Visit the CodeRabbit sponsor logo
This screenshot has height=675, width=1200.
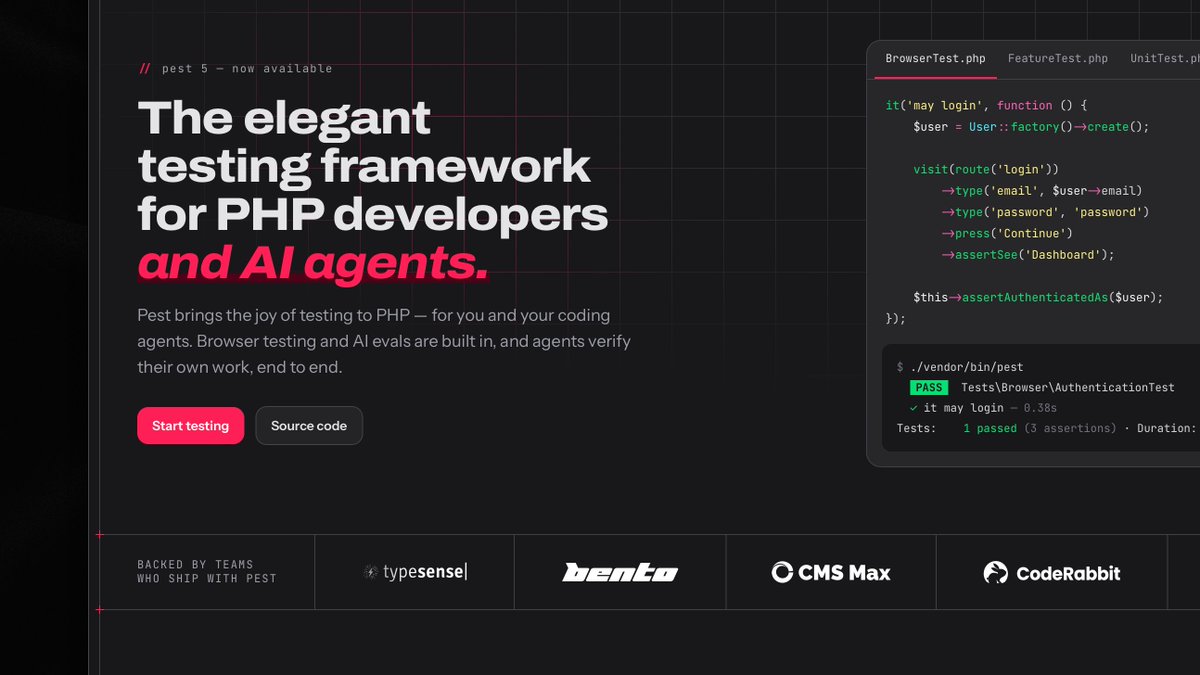click(1052, 573)
